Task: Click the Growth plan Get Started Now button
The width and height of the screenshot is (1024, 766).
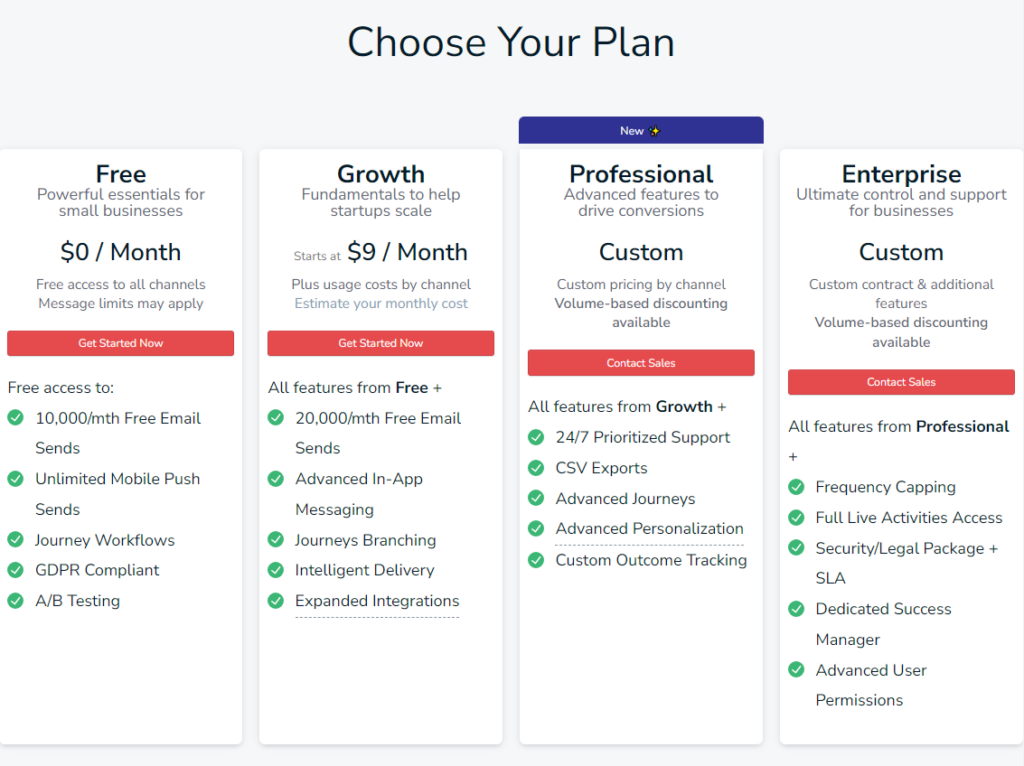Action: click(x=381, y=343)
